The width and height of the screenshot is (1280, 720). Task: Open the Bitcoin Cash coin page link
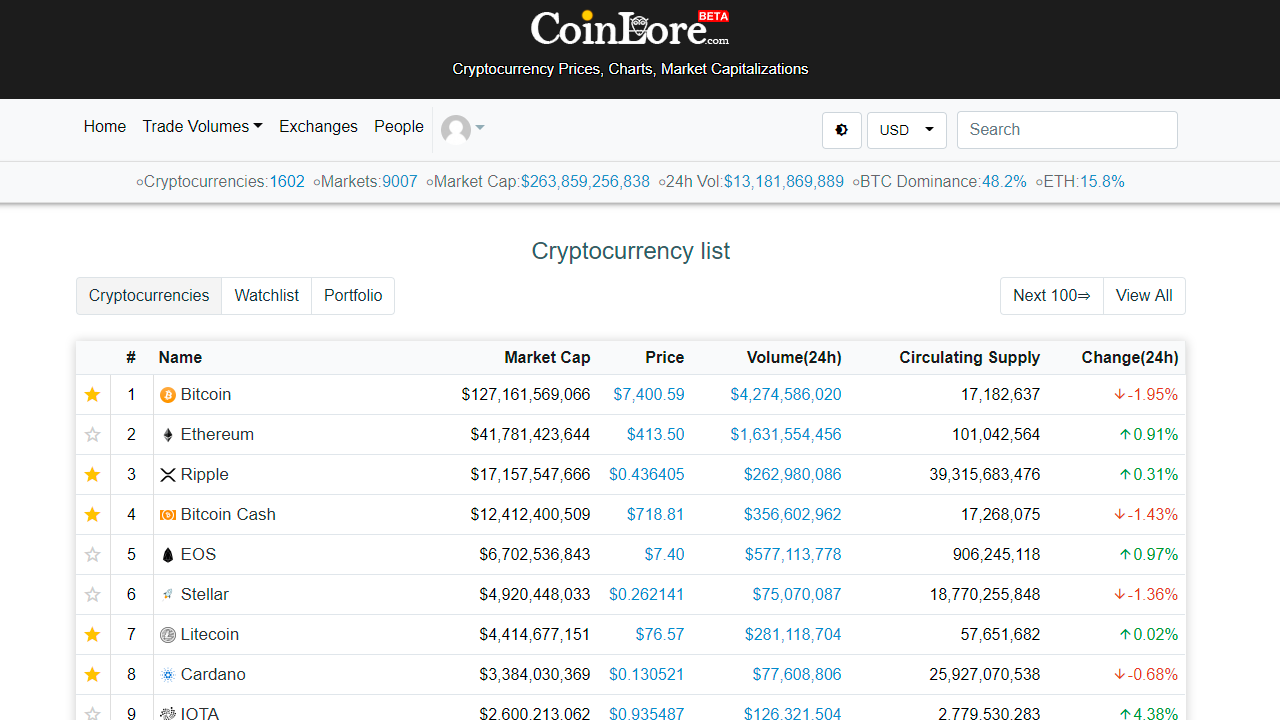[228, 515]
